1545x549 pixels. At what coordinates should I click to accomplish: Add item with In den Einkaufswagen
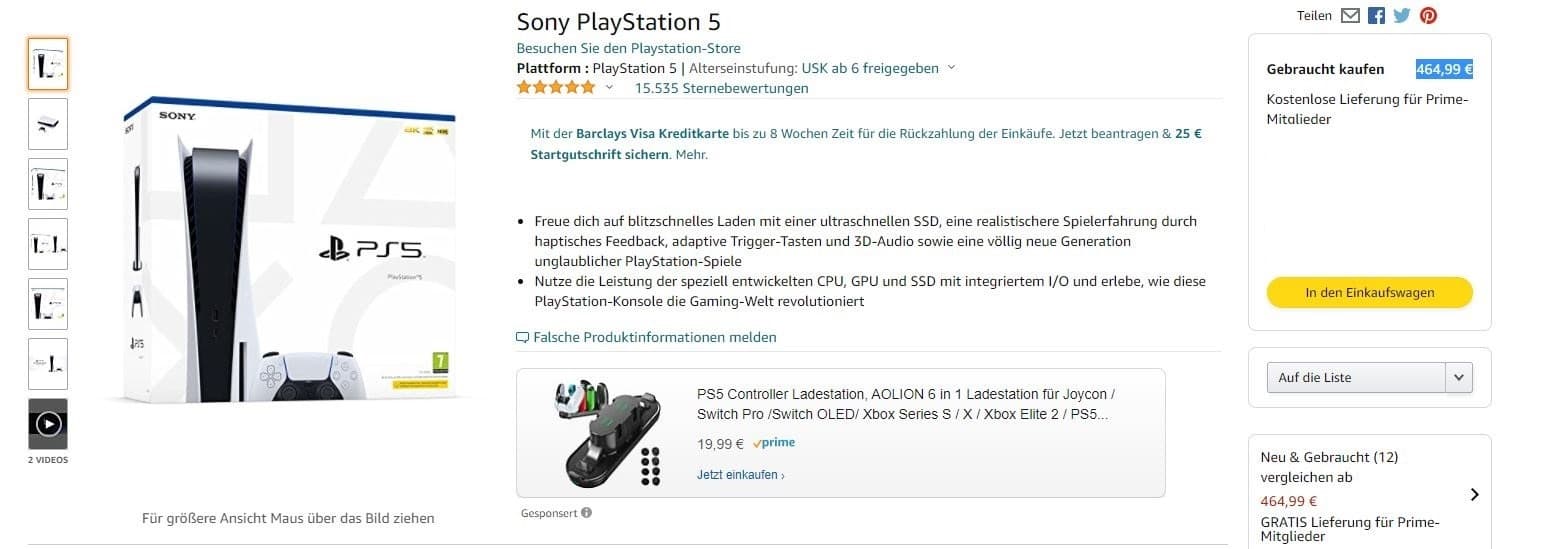tap(1369, 293)
